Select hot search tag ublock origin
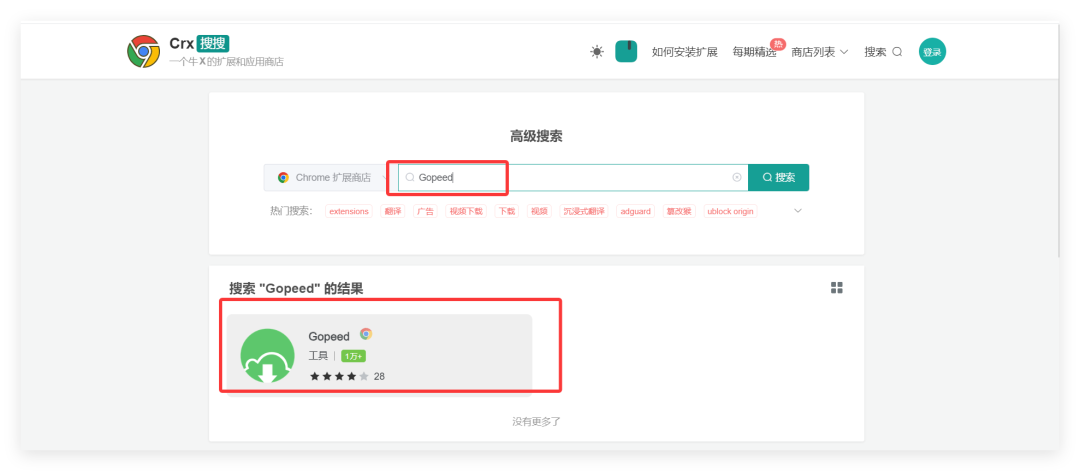 (730, 211)
